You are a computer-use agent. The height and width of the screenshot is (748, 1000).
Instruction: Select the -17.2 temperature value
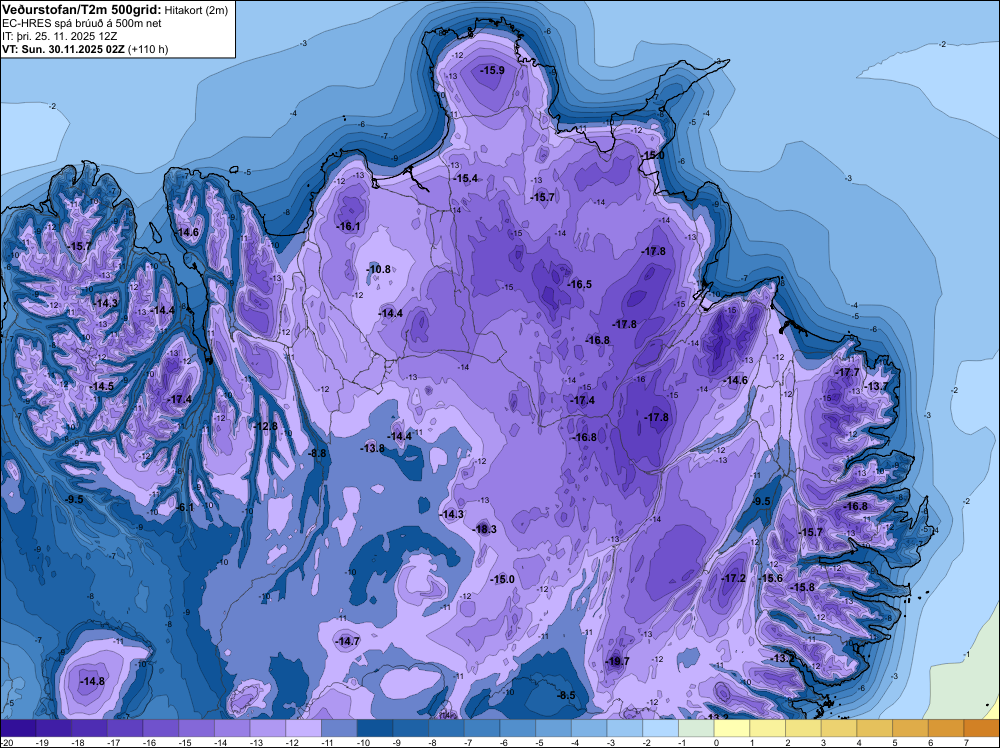pos(733,578)
